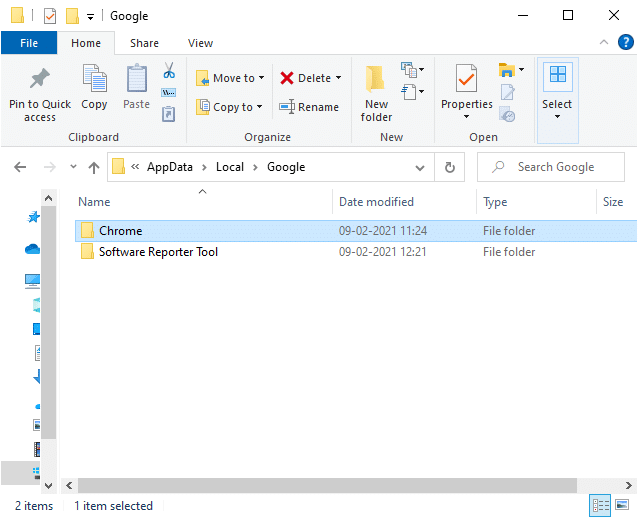This screenshot has width=638, height=518.
Task: Select the Chrome folder row
Action: click(x=356, y=231)
